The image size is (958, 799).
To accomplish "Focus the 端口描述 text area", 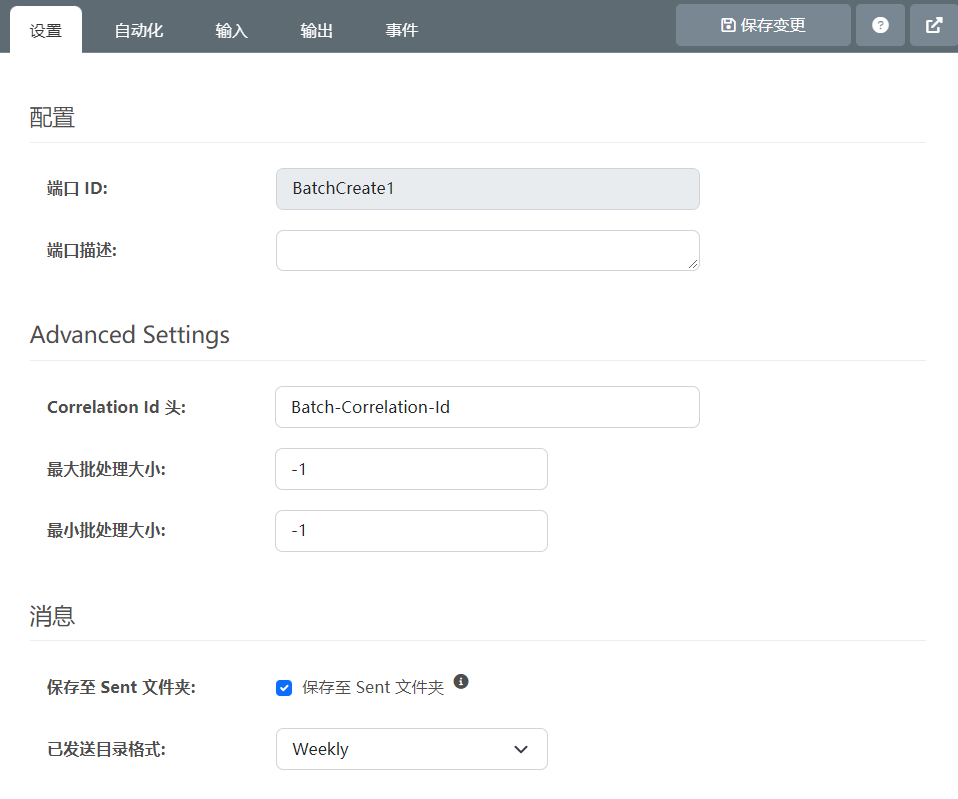I will 488,250.
